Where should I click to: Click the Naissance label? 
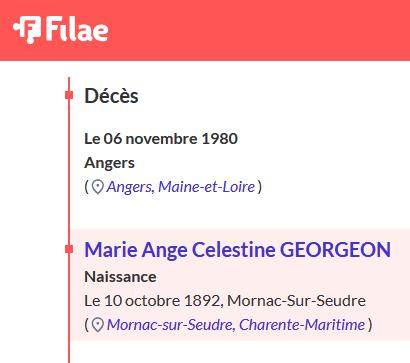(x=120, y=277)
